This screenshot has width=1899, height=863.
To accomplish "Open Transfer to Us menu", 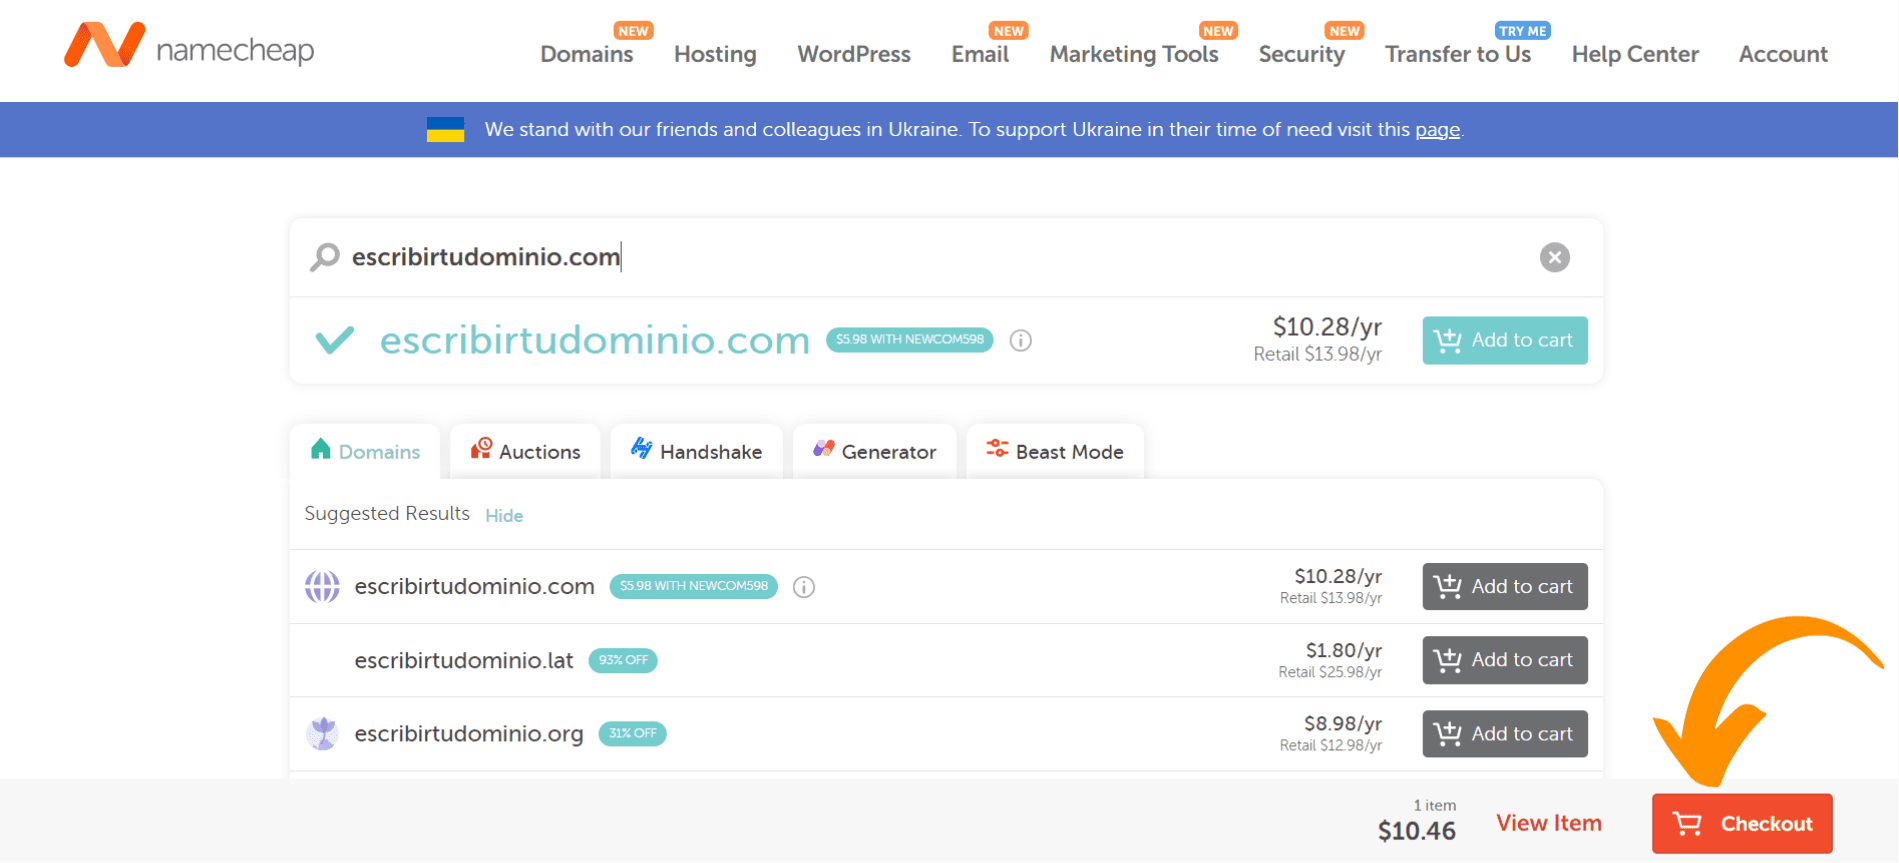I will click(1458, 54).
